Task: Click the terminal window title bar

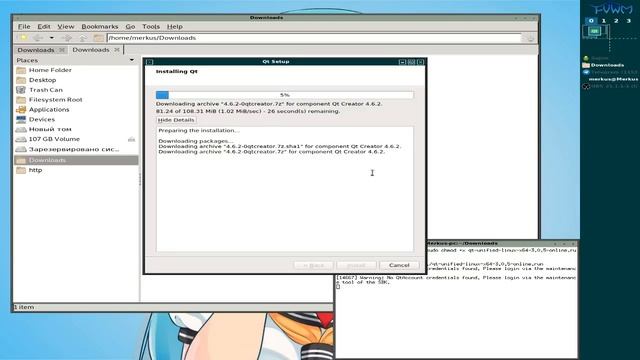Action: tap(502, 243)
